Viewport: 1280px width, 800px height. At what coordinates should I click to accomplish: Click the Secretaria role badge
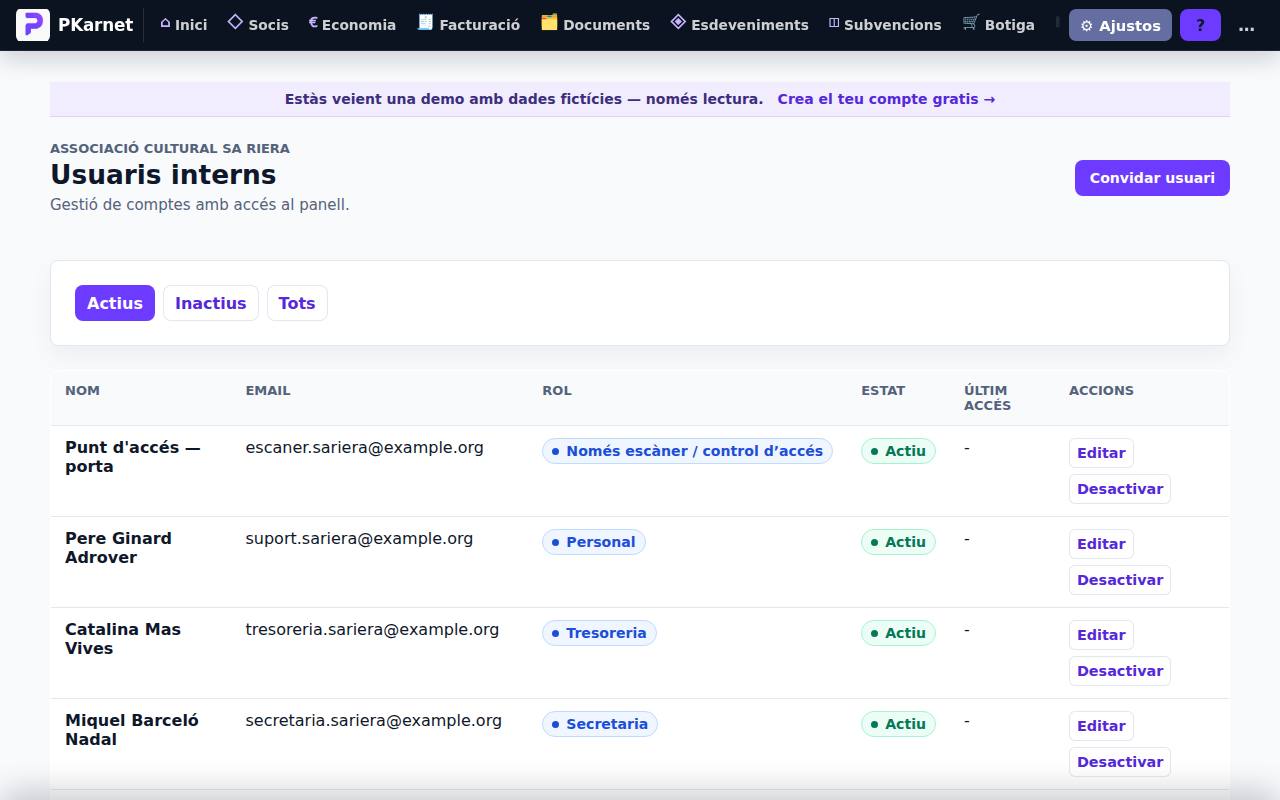[600, 724]
